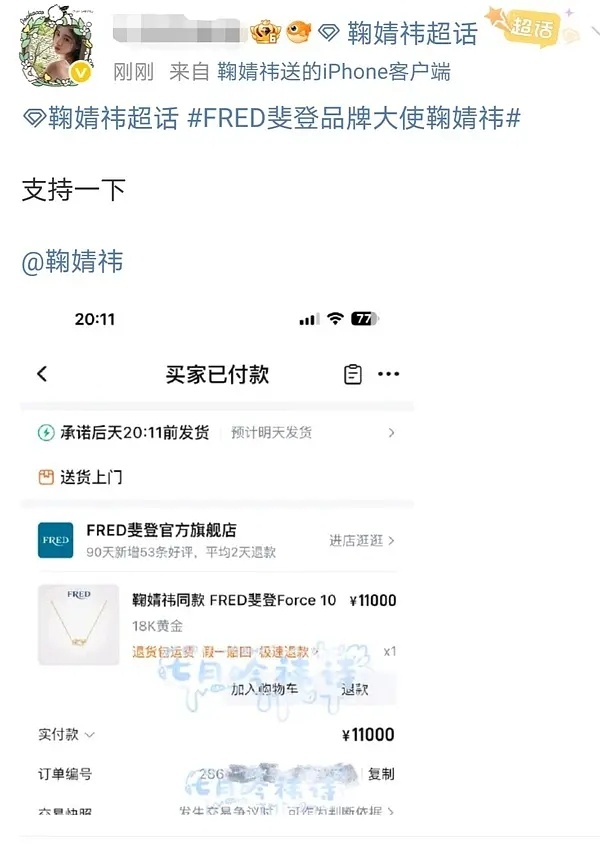Viewport: 600px width, 844px height.
Task: Click the fish badge icon beside username
Action: click(x=299, y=32)
